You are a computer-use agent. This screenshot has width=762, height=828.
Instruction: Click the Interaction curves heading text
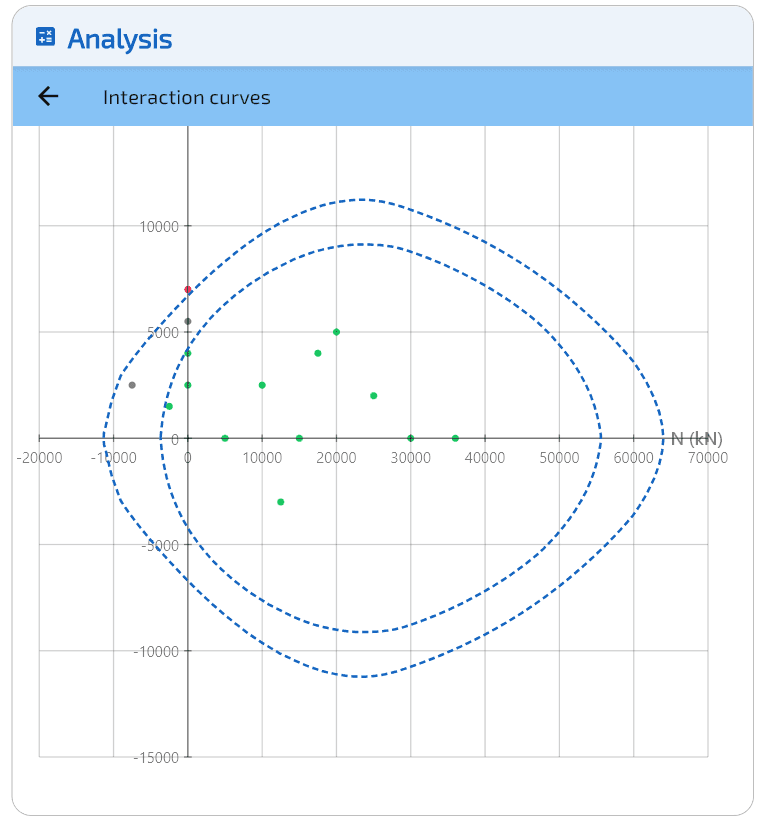pyautogui.click(x=186, y=97)
